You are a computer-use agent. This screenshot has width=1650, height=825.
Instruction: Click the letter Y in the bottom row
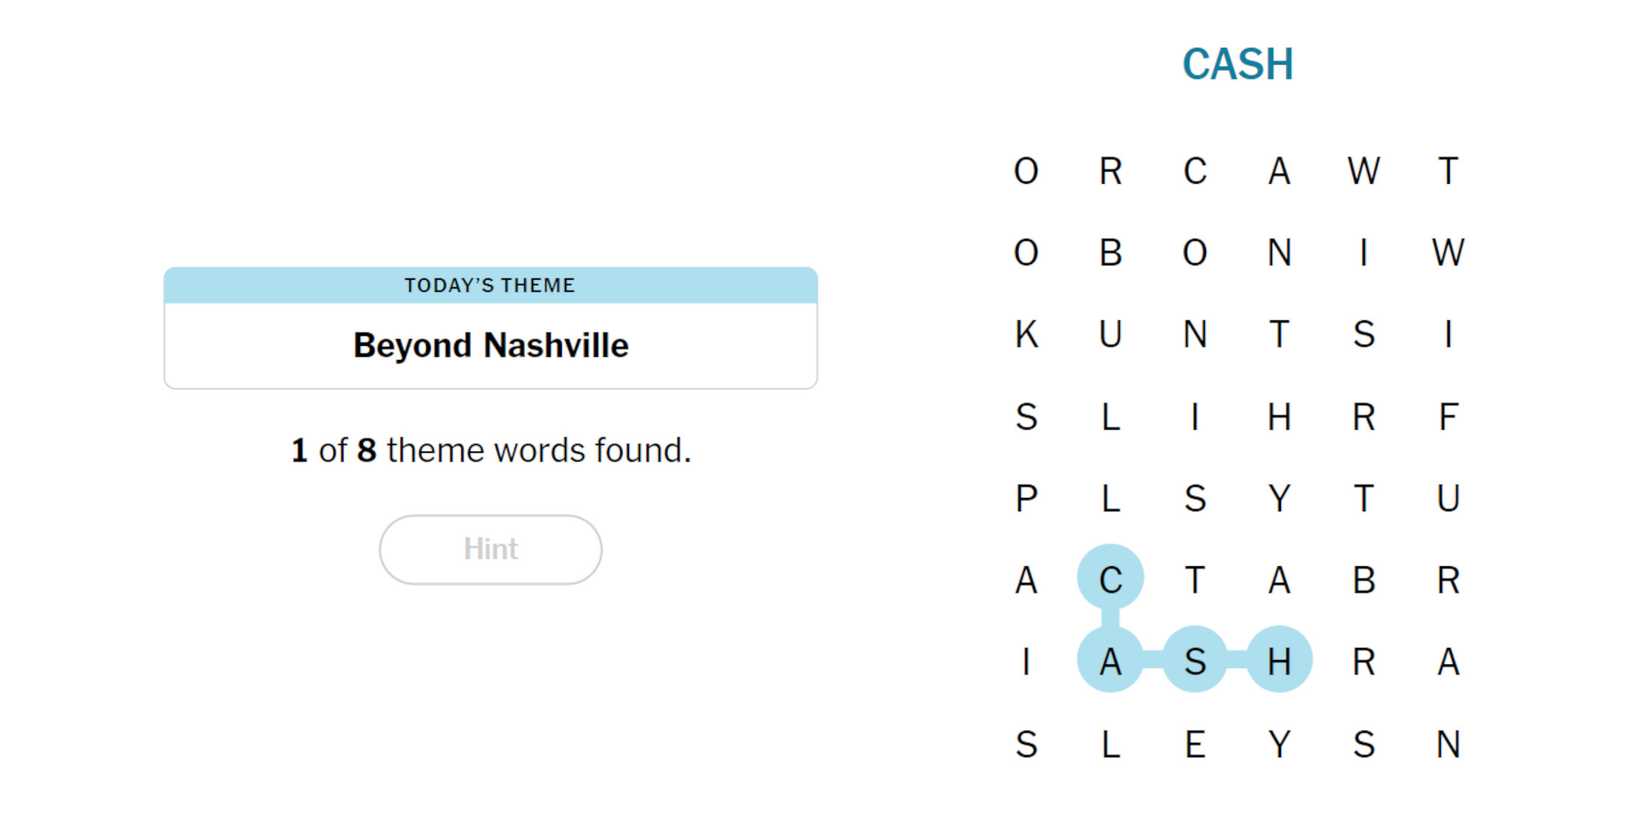point(1279,744)
